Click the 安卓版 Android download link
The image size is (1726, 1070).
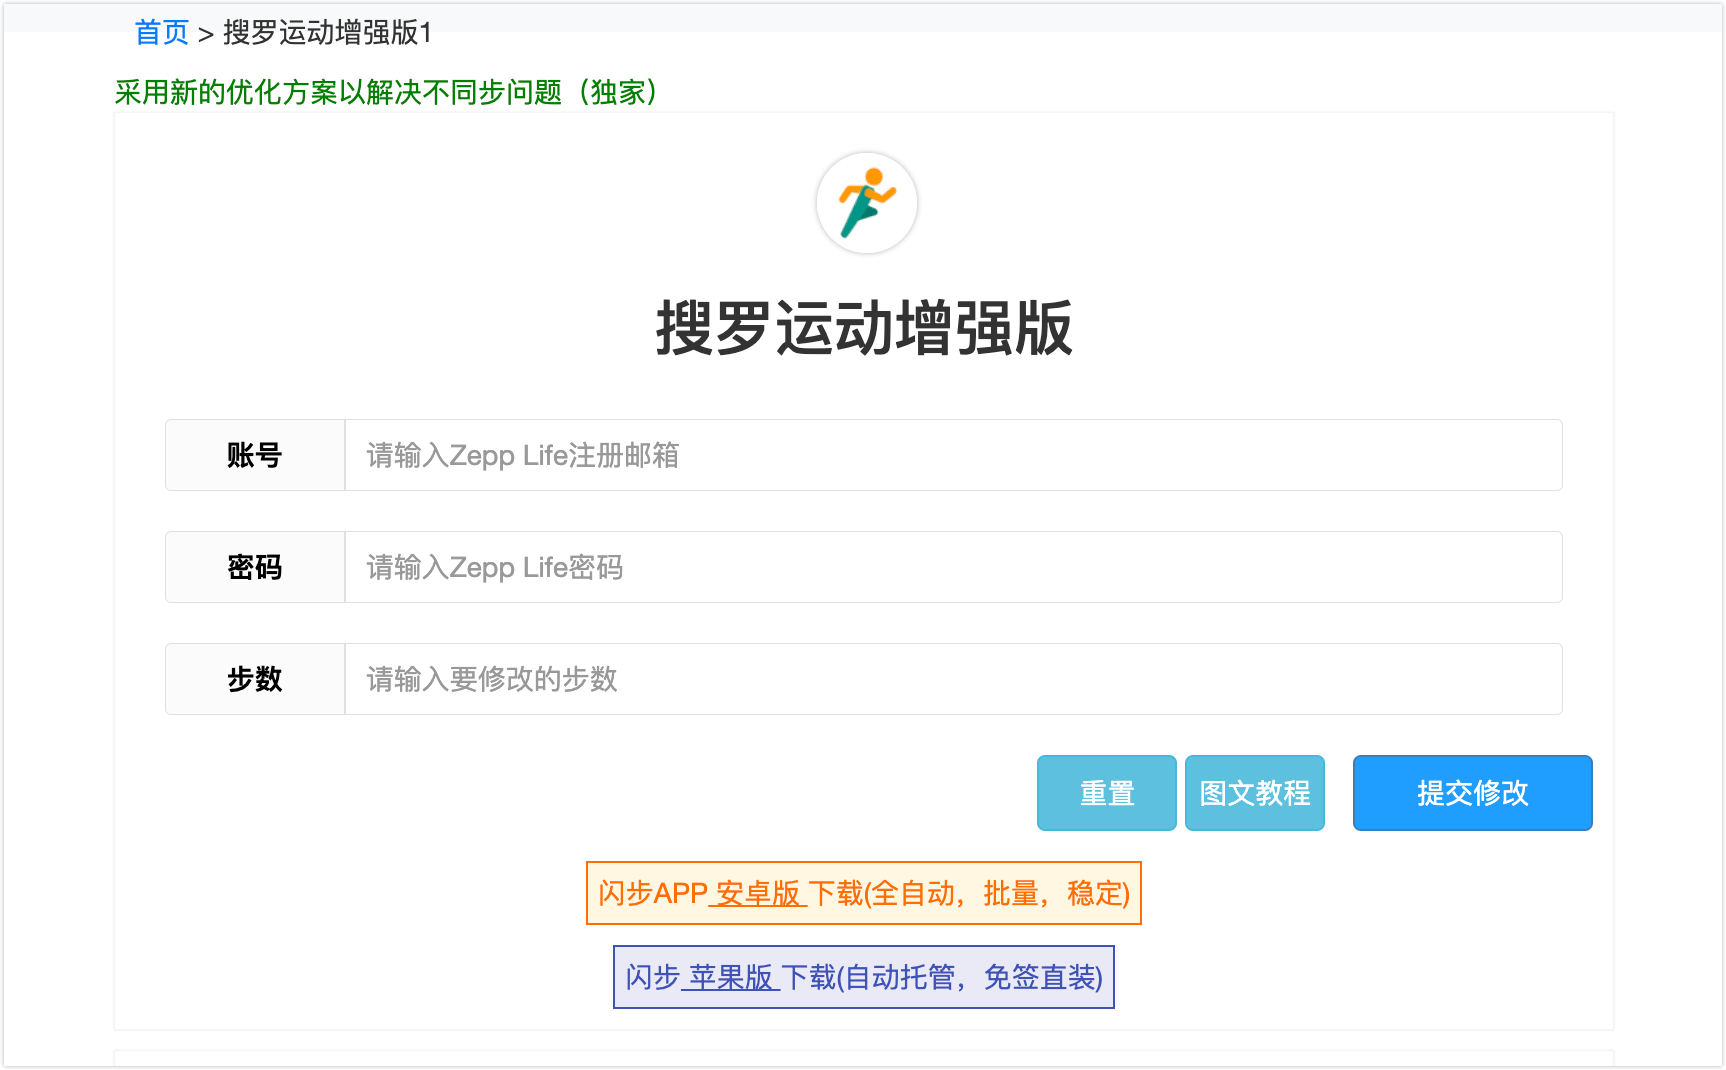(x=757, y=893)
